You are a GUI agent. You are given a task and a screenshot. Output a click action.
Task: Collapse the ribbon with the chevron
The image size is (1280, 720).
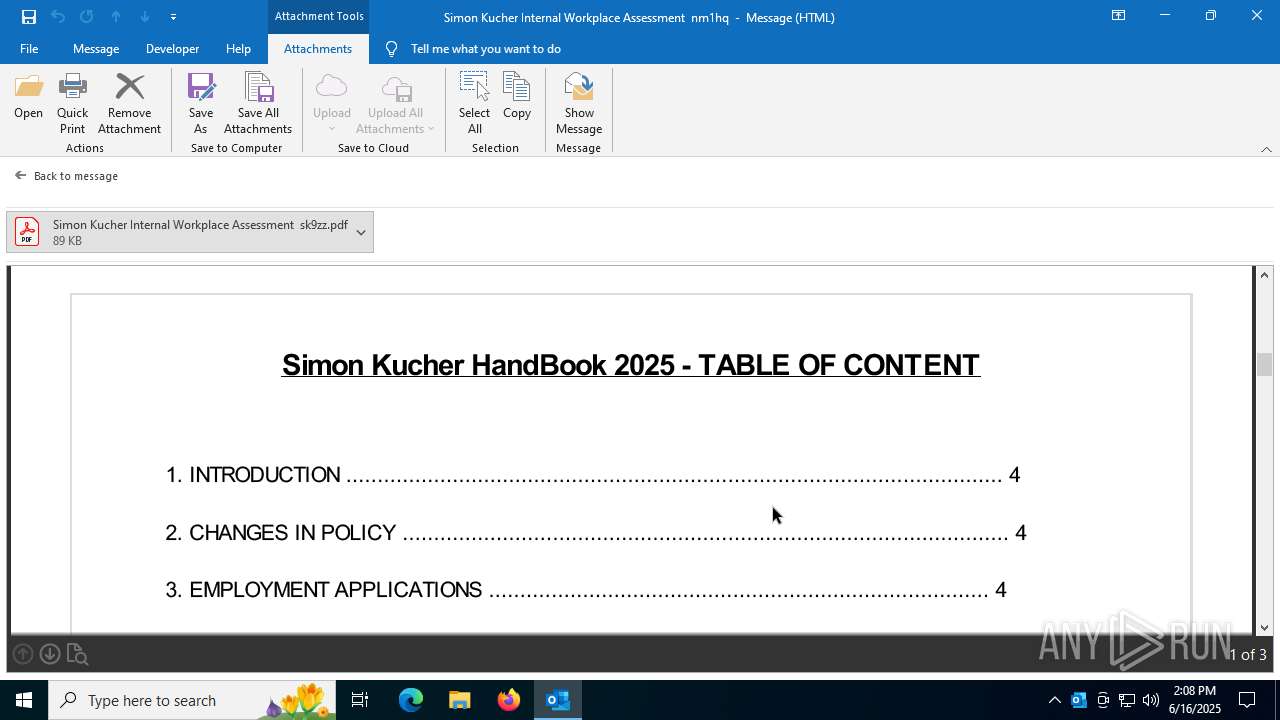point(1266,149)
